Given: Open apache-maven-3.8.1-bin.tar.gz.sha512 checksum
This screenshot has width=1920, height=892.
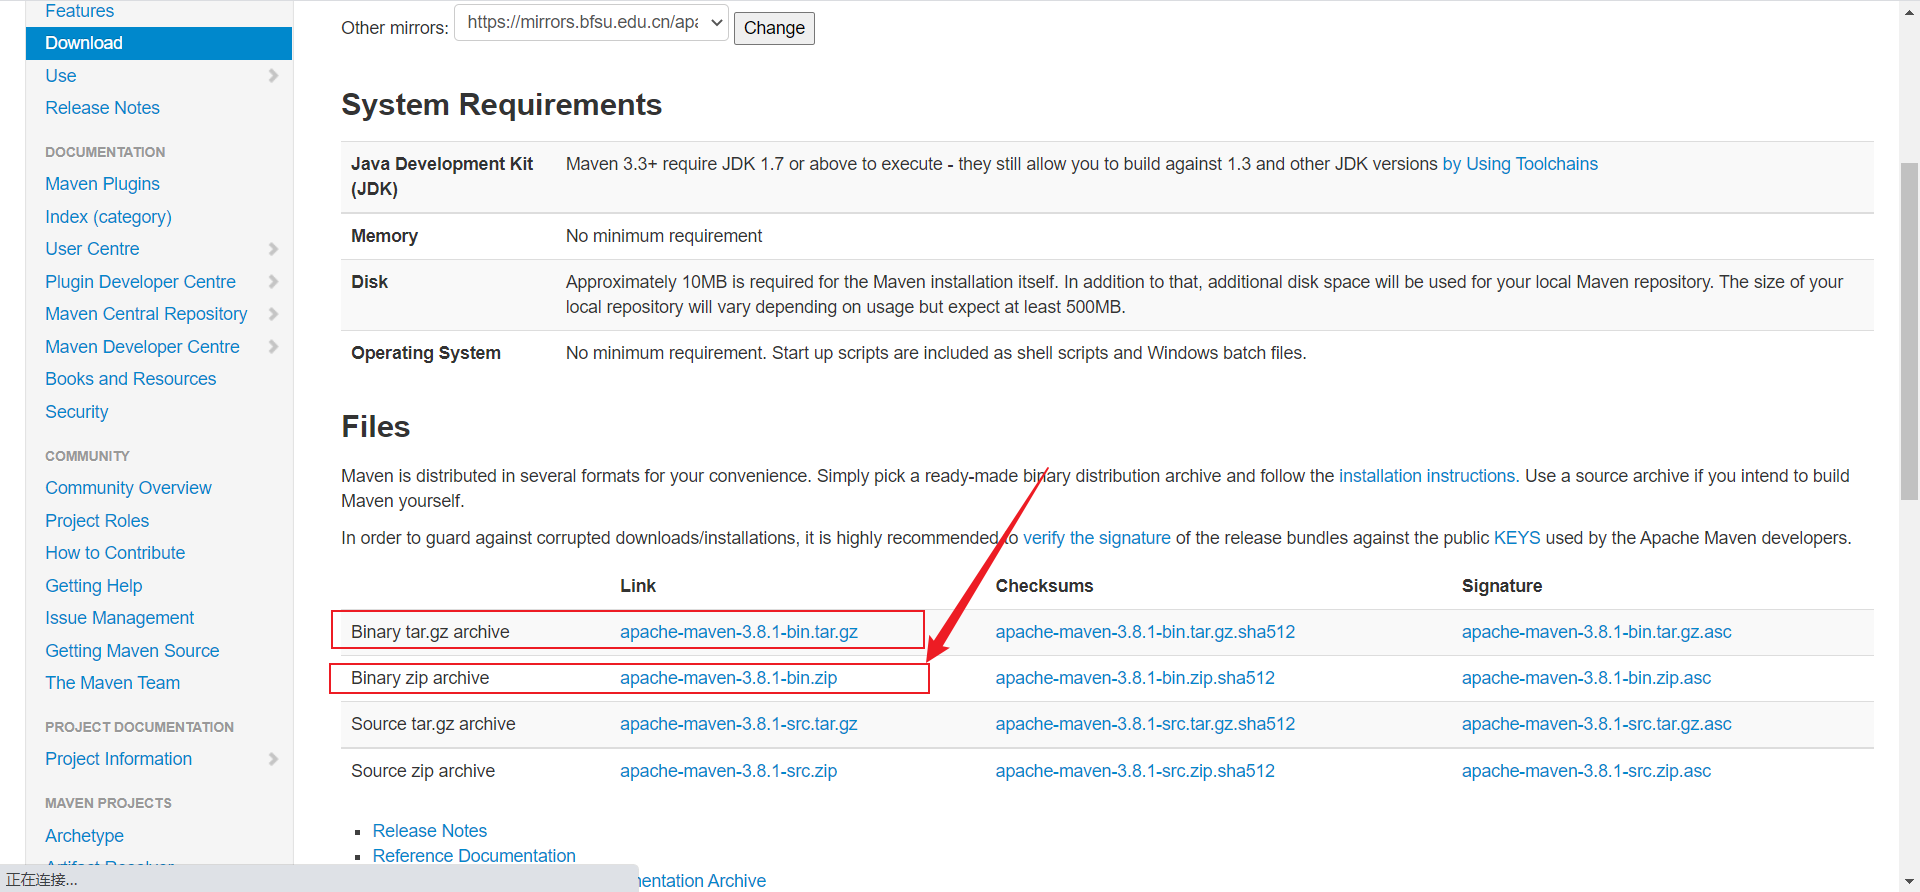Looking at the screenshot, I should pos(1145,632).
